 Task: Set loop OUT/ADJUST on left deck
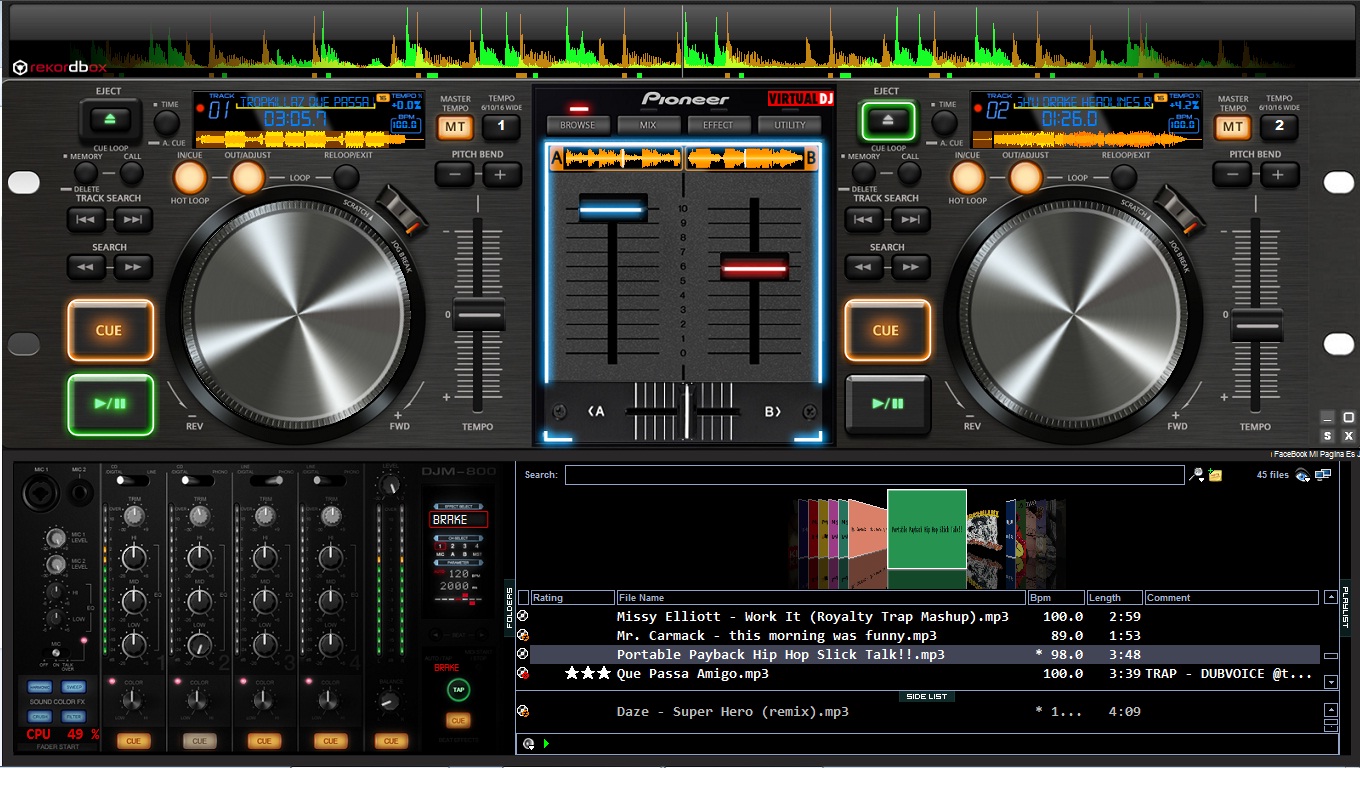tap(248, 178)
